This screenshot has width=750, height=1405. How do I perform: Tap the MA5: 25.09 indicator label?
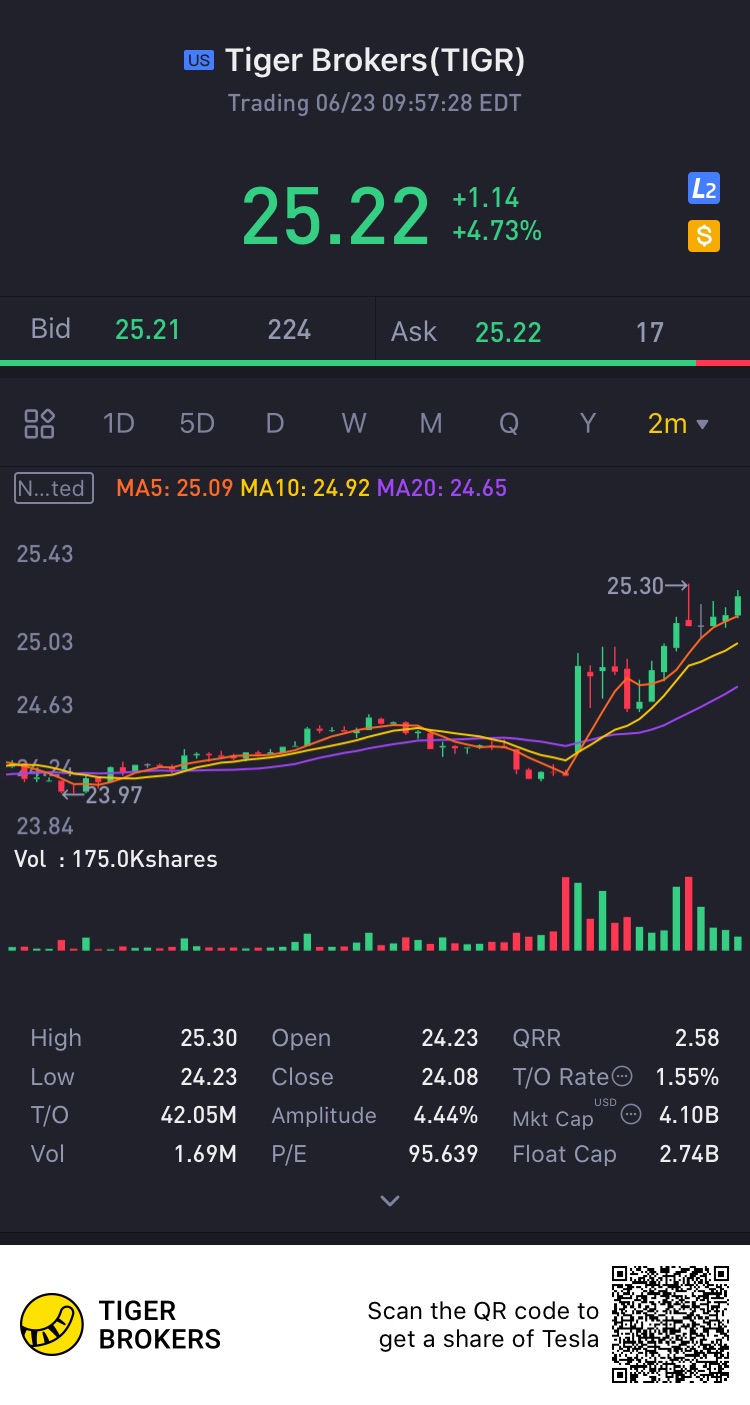pyautogui.click(x=175, y=488)
